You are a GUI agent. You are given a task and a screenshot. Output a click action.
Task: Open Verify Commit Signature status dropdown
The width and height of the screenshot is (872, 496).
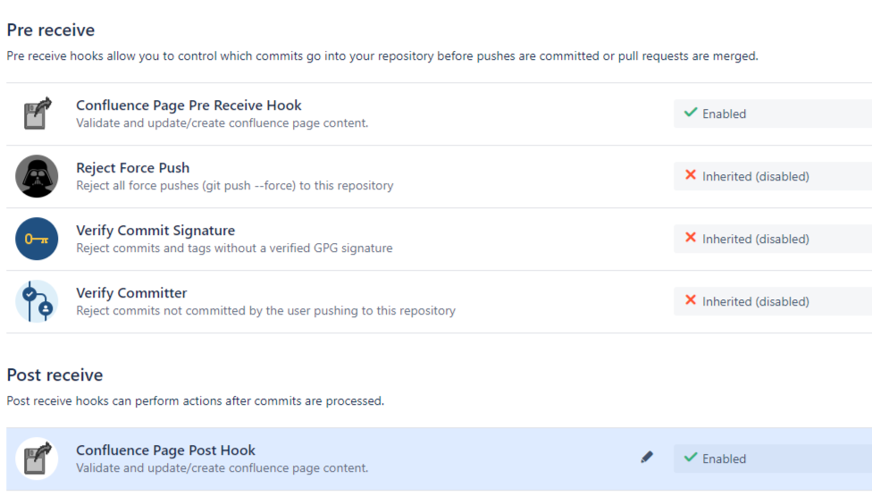pyautogui.click(x=772, y=239)
